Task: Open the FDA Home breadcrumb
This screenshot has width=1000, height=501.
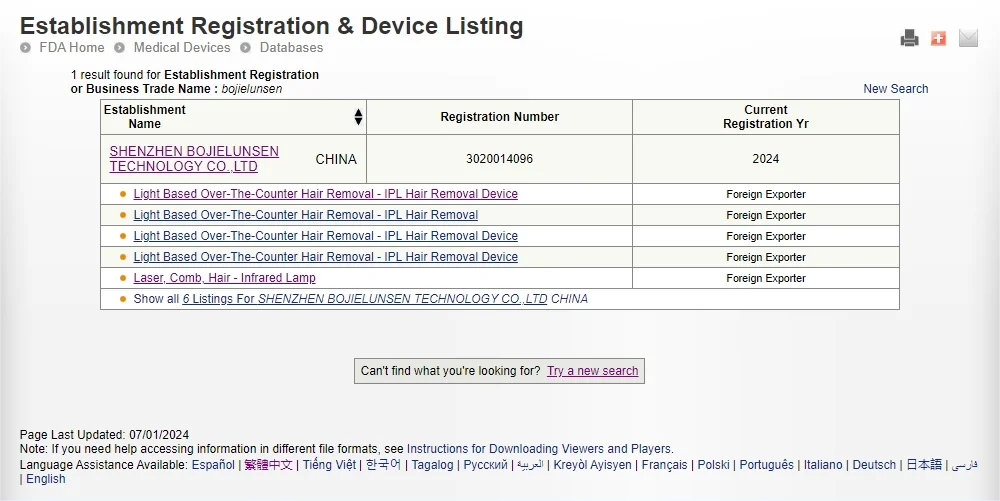Action: coord(72,48)
